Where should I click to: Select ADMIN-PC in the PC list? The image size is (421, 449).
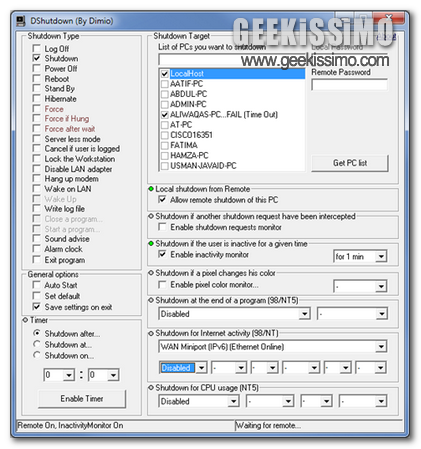[188, 104]
